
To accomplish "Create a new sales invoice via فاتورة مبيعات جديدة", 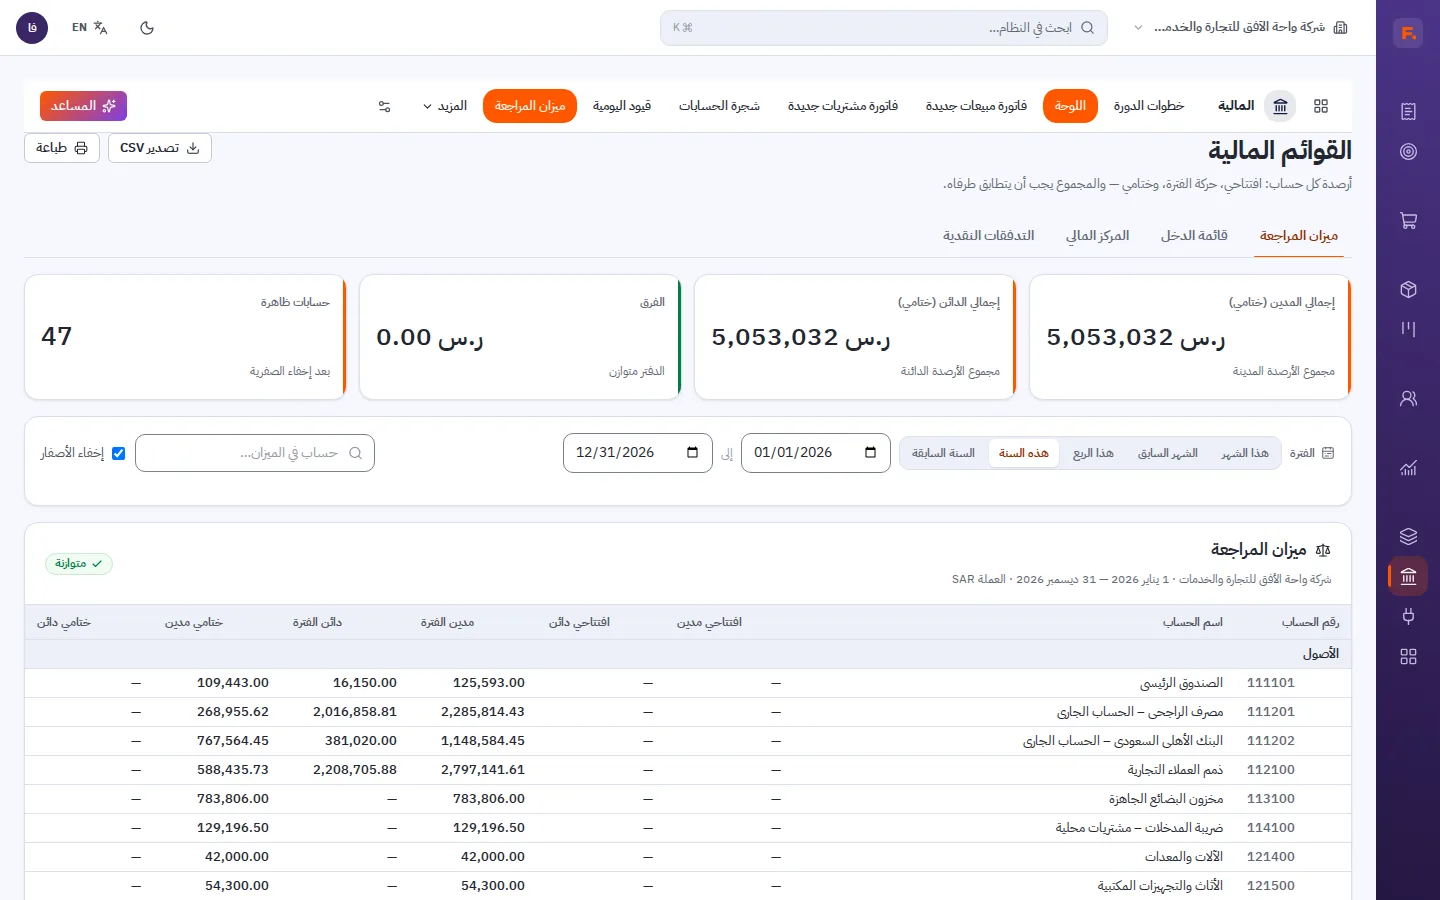I will 976,106.
